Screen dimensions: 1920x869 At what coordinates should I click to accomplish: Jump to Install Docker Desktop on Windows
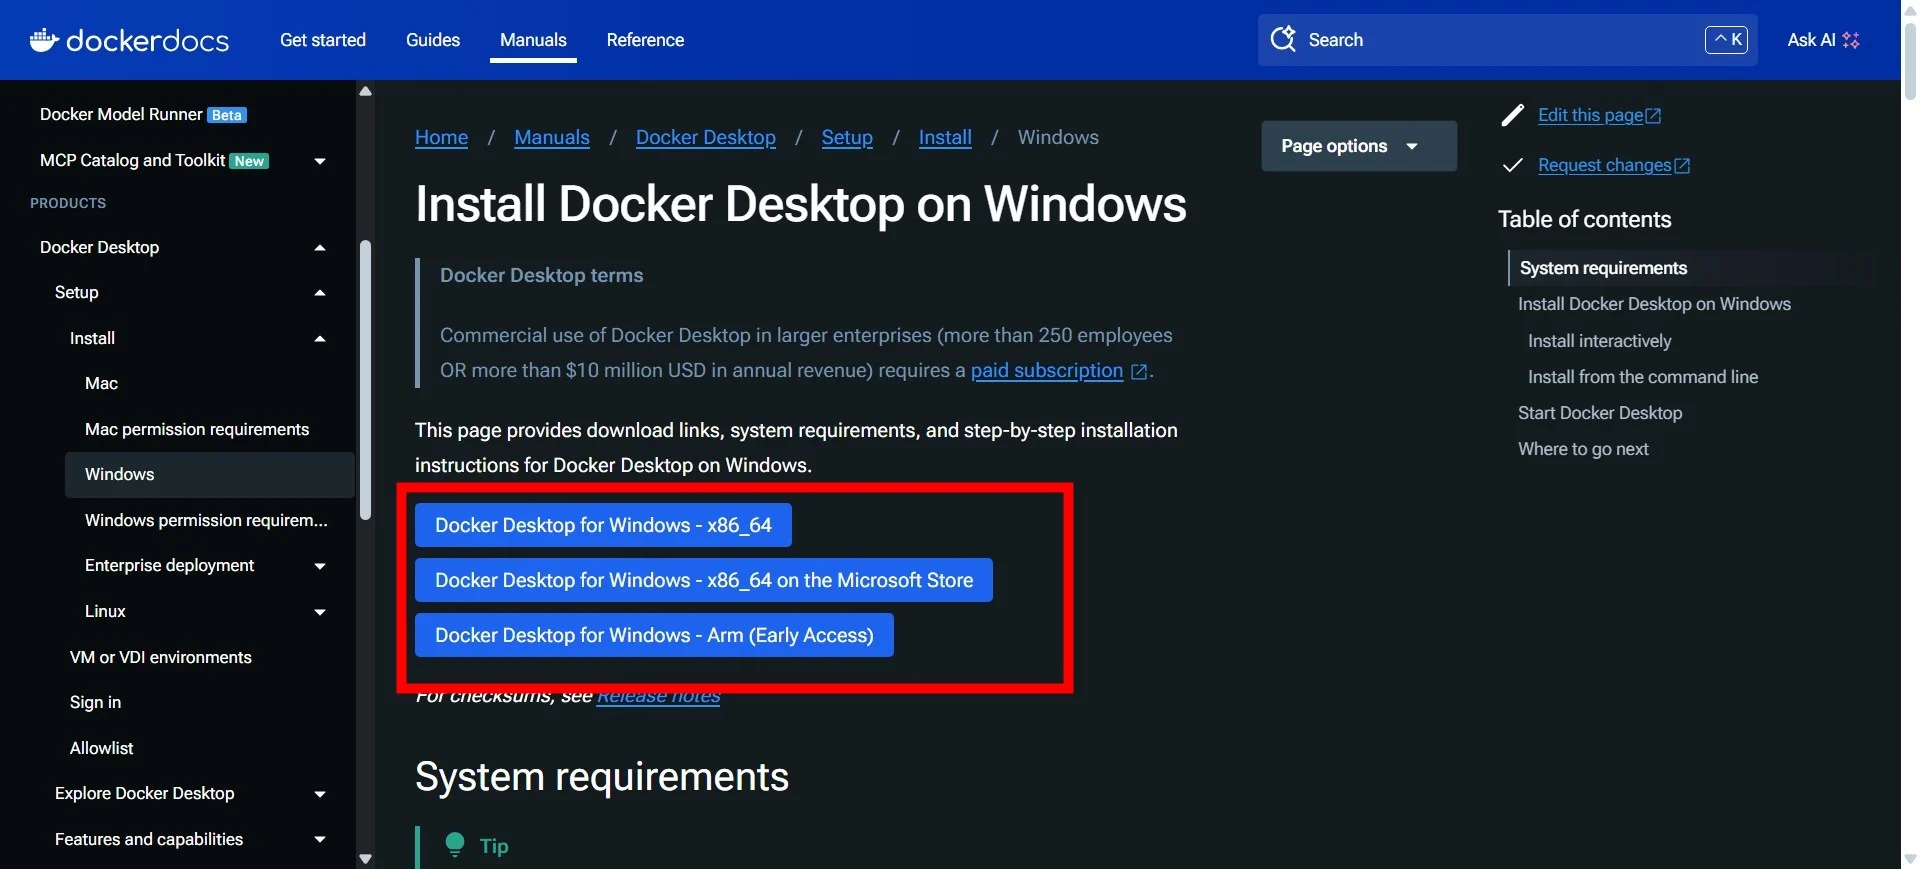click(1654, 304)
